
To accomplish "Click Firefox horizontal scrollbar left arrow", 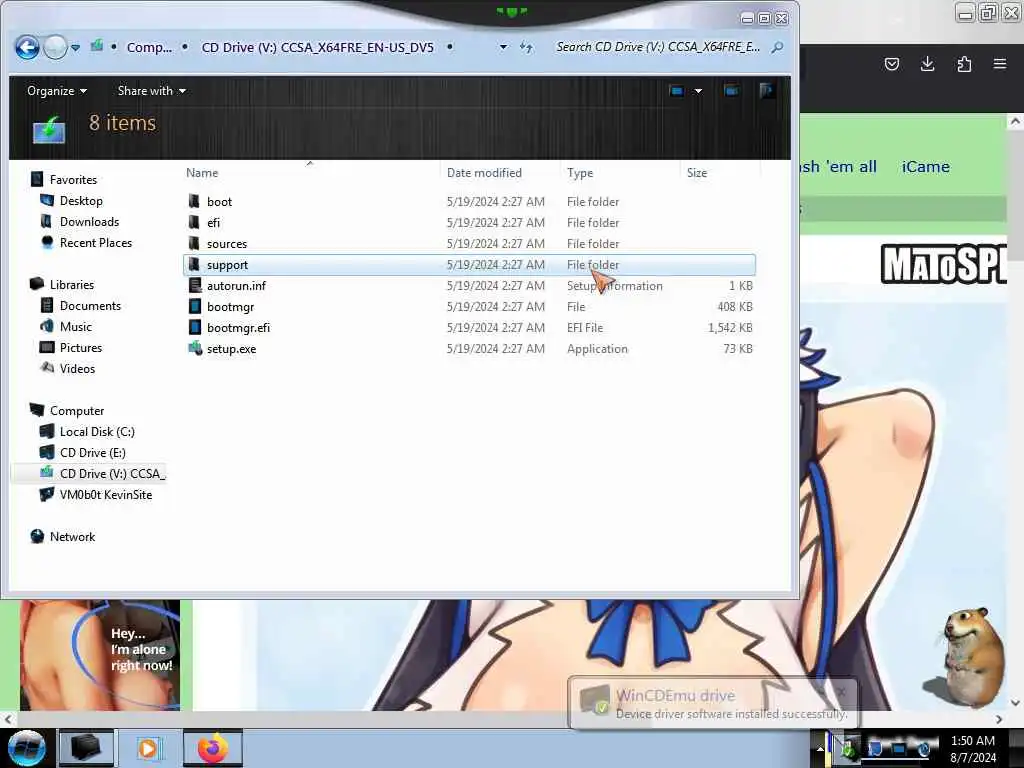I will [8, 719].
